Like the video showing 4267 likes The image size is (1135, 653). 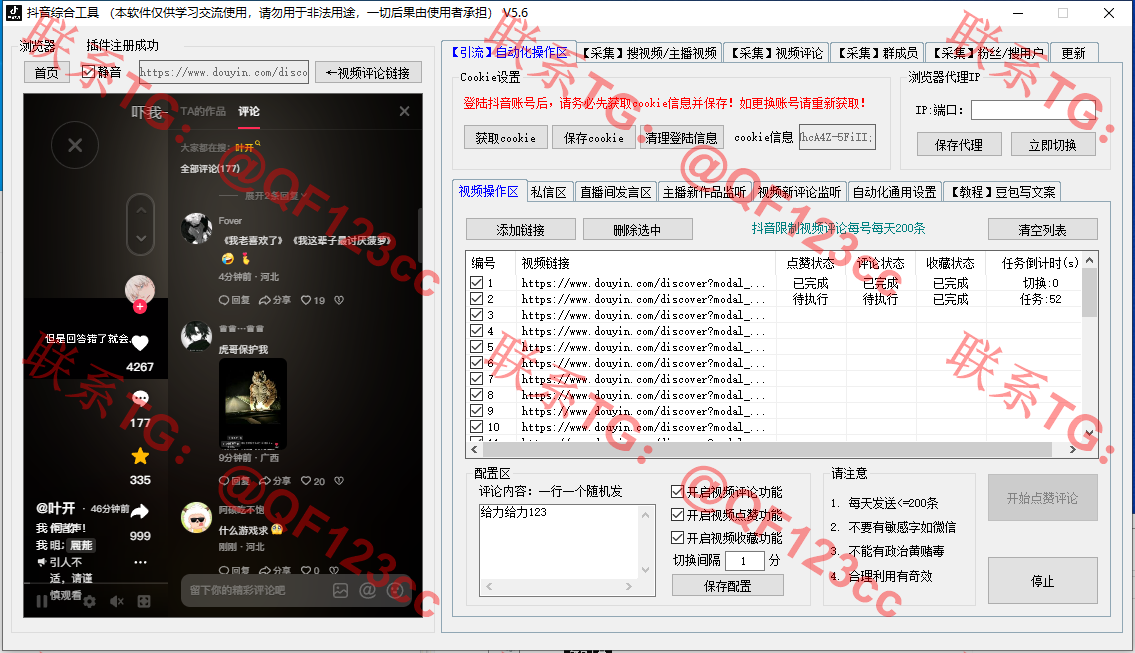click(x=140, y=343)
